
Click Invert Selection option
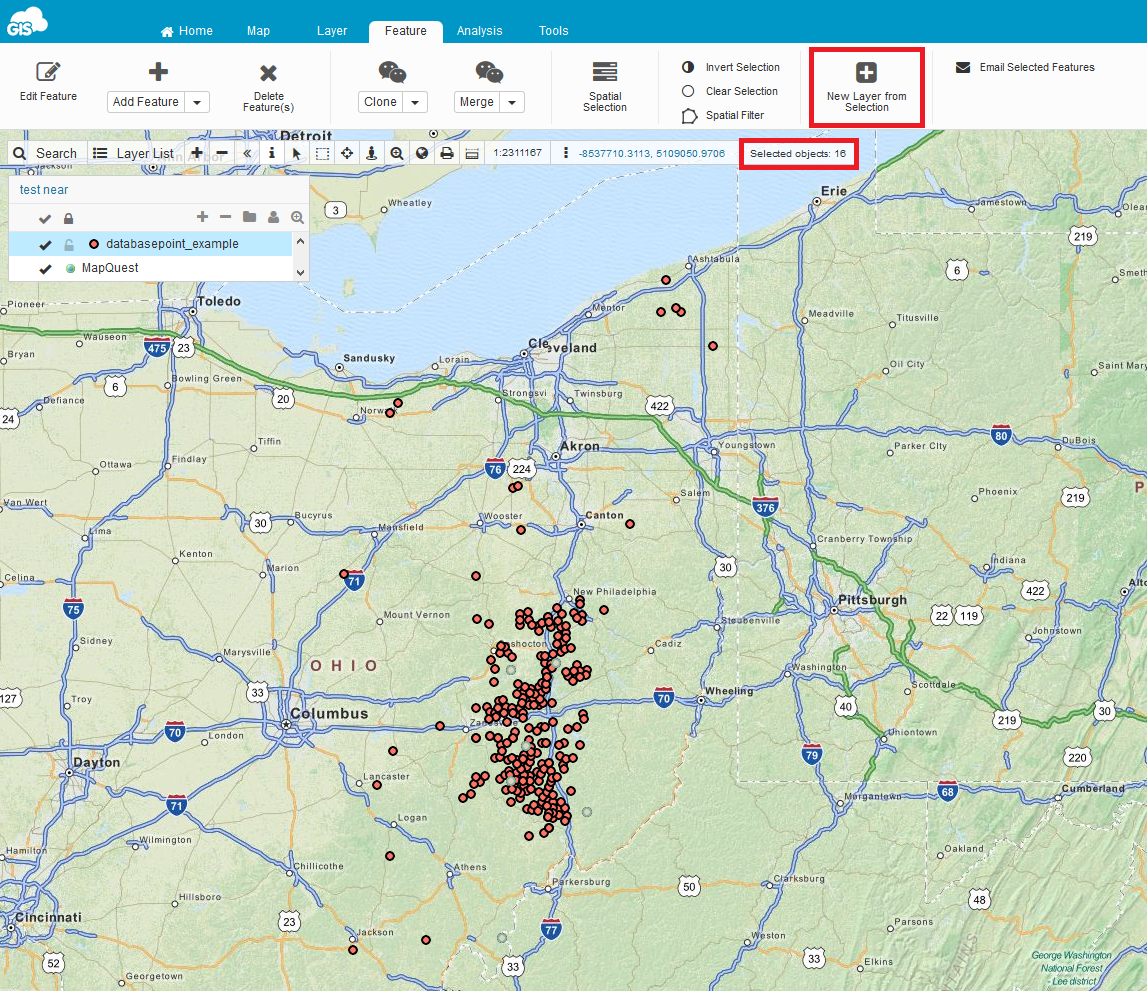pos(731,67)
